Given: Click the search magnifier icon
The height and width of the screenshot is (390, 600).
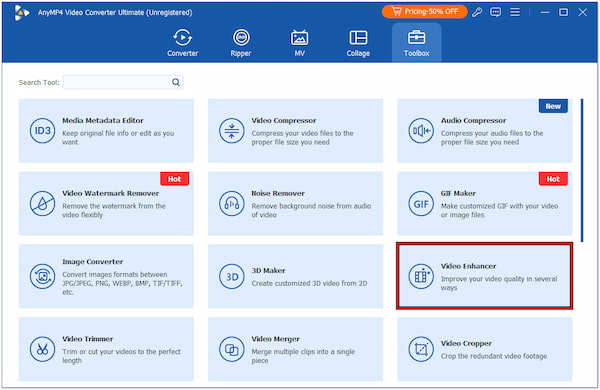Looking at the screenshot, I should (x=176, y=82).
